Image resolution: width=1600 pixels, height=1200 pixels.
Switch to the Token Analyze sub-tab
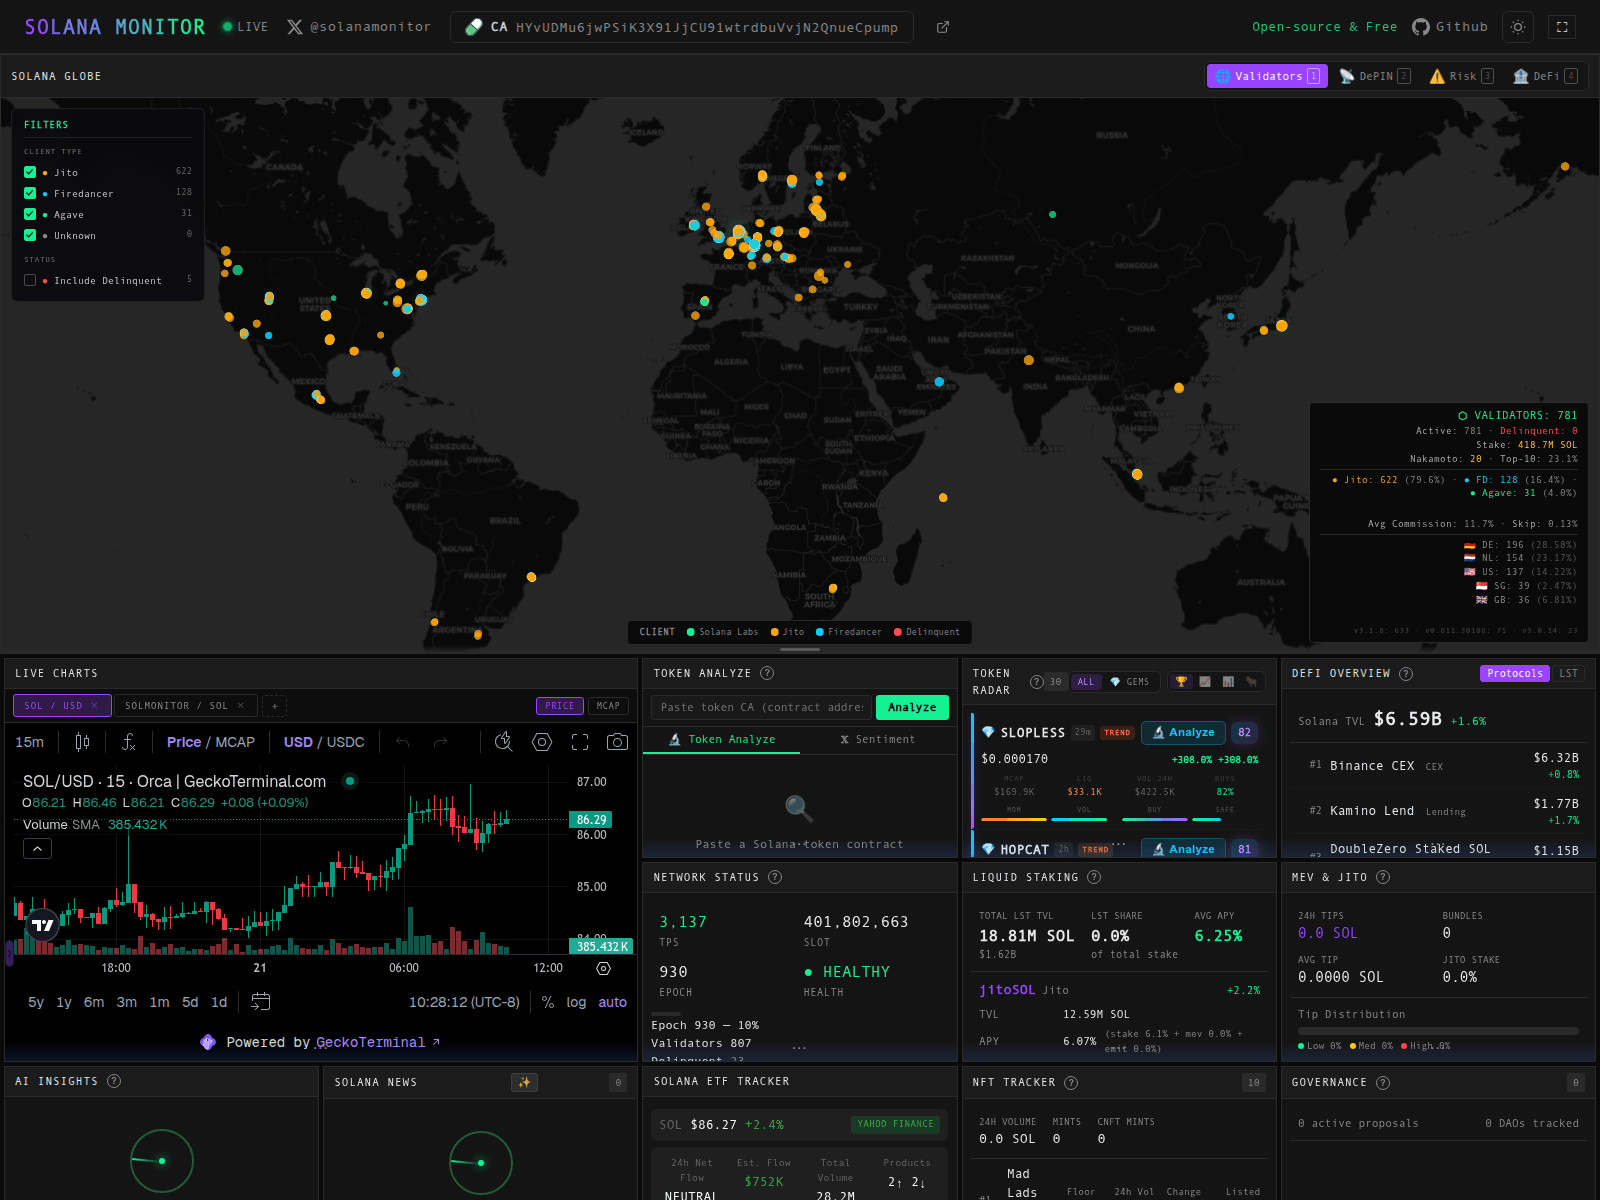pos(722,740)
